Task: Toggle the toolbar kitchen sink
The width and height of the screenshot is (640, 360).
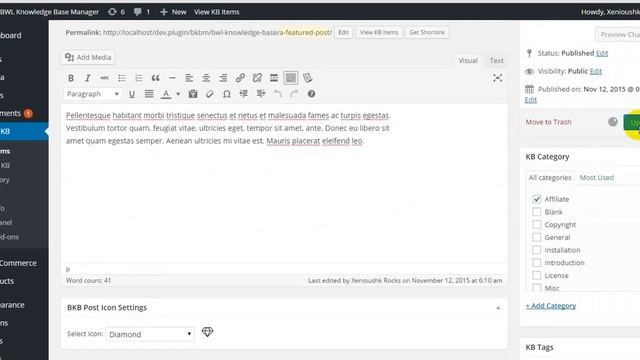Action: [291, 78]
